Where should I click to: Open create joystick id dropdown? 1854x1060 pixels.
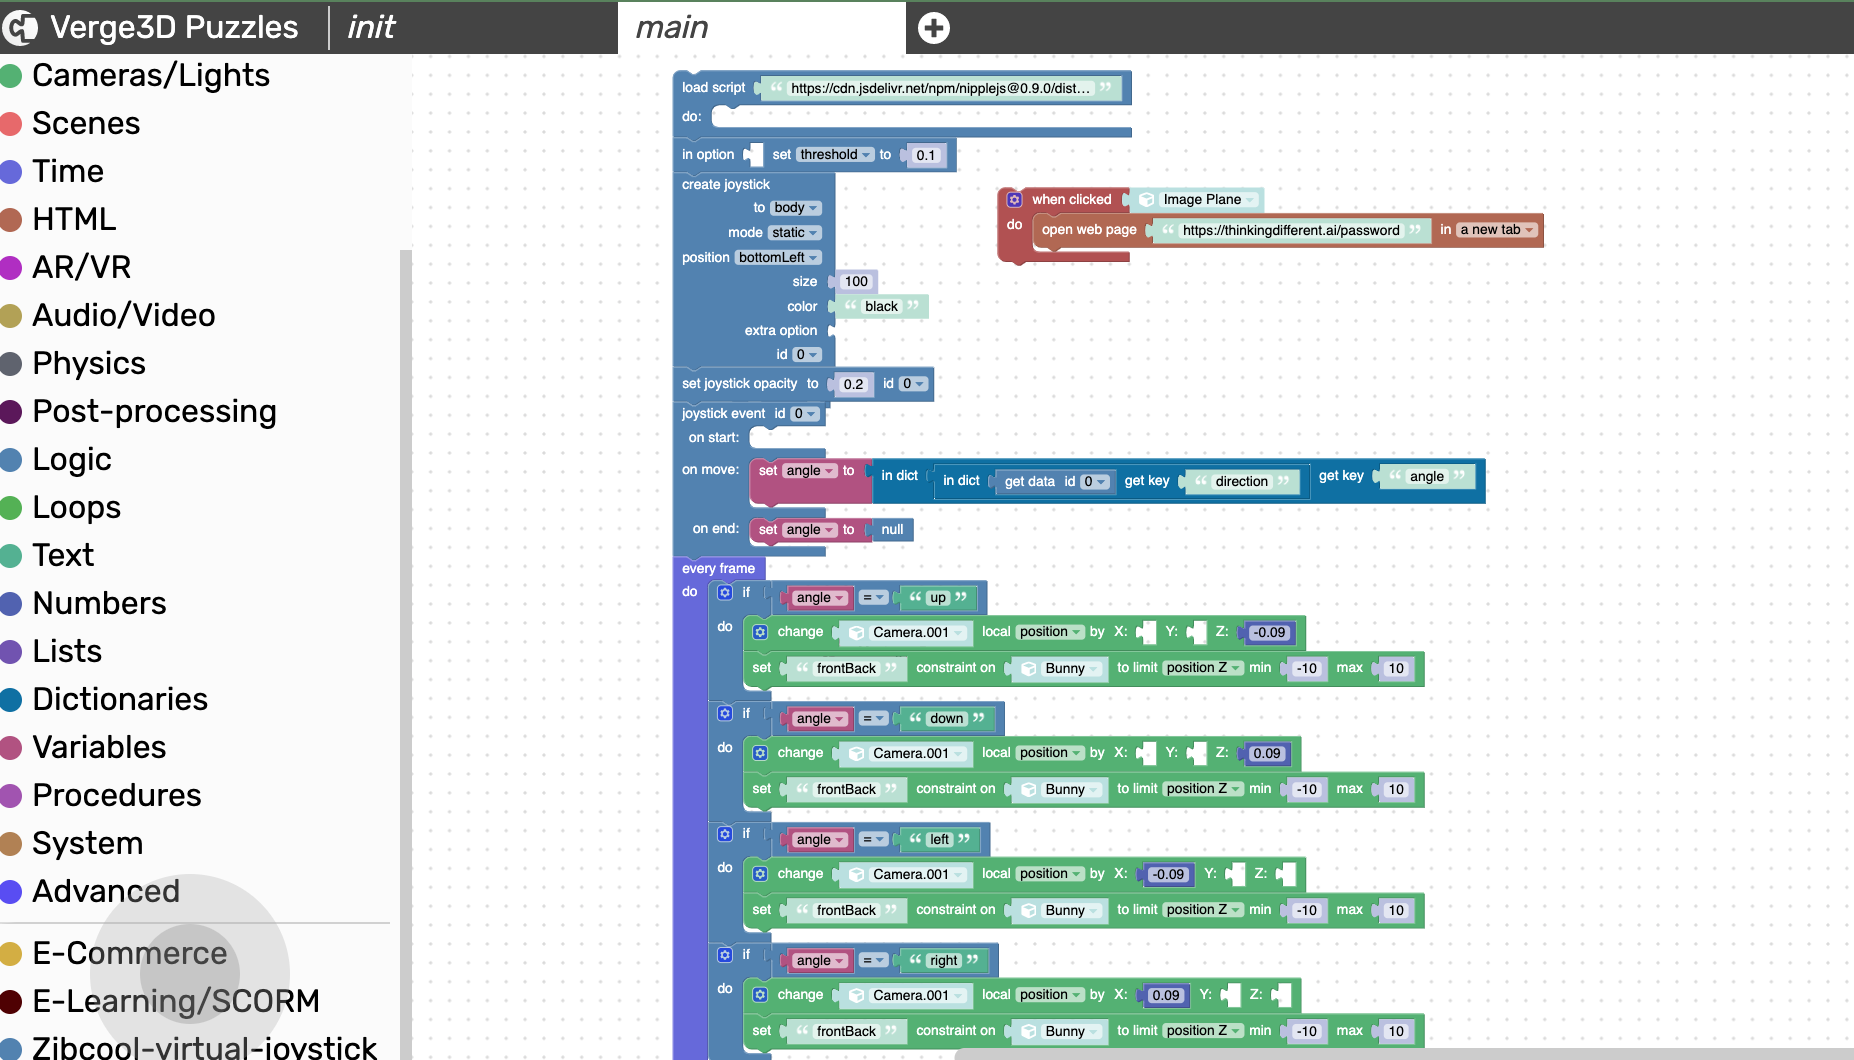pyautogui.click(x=807, y=355)
